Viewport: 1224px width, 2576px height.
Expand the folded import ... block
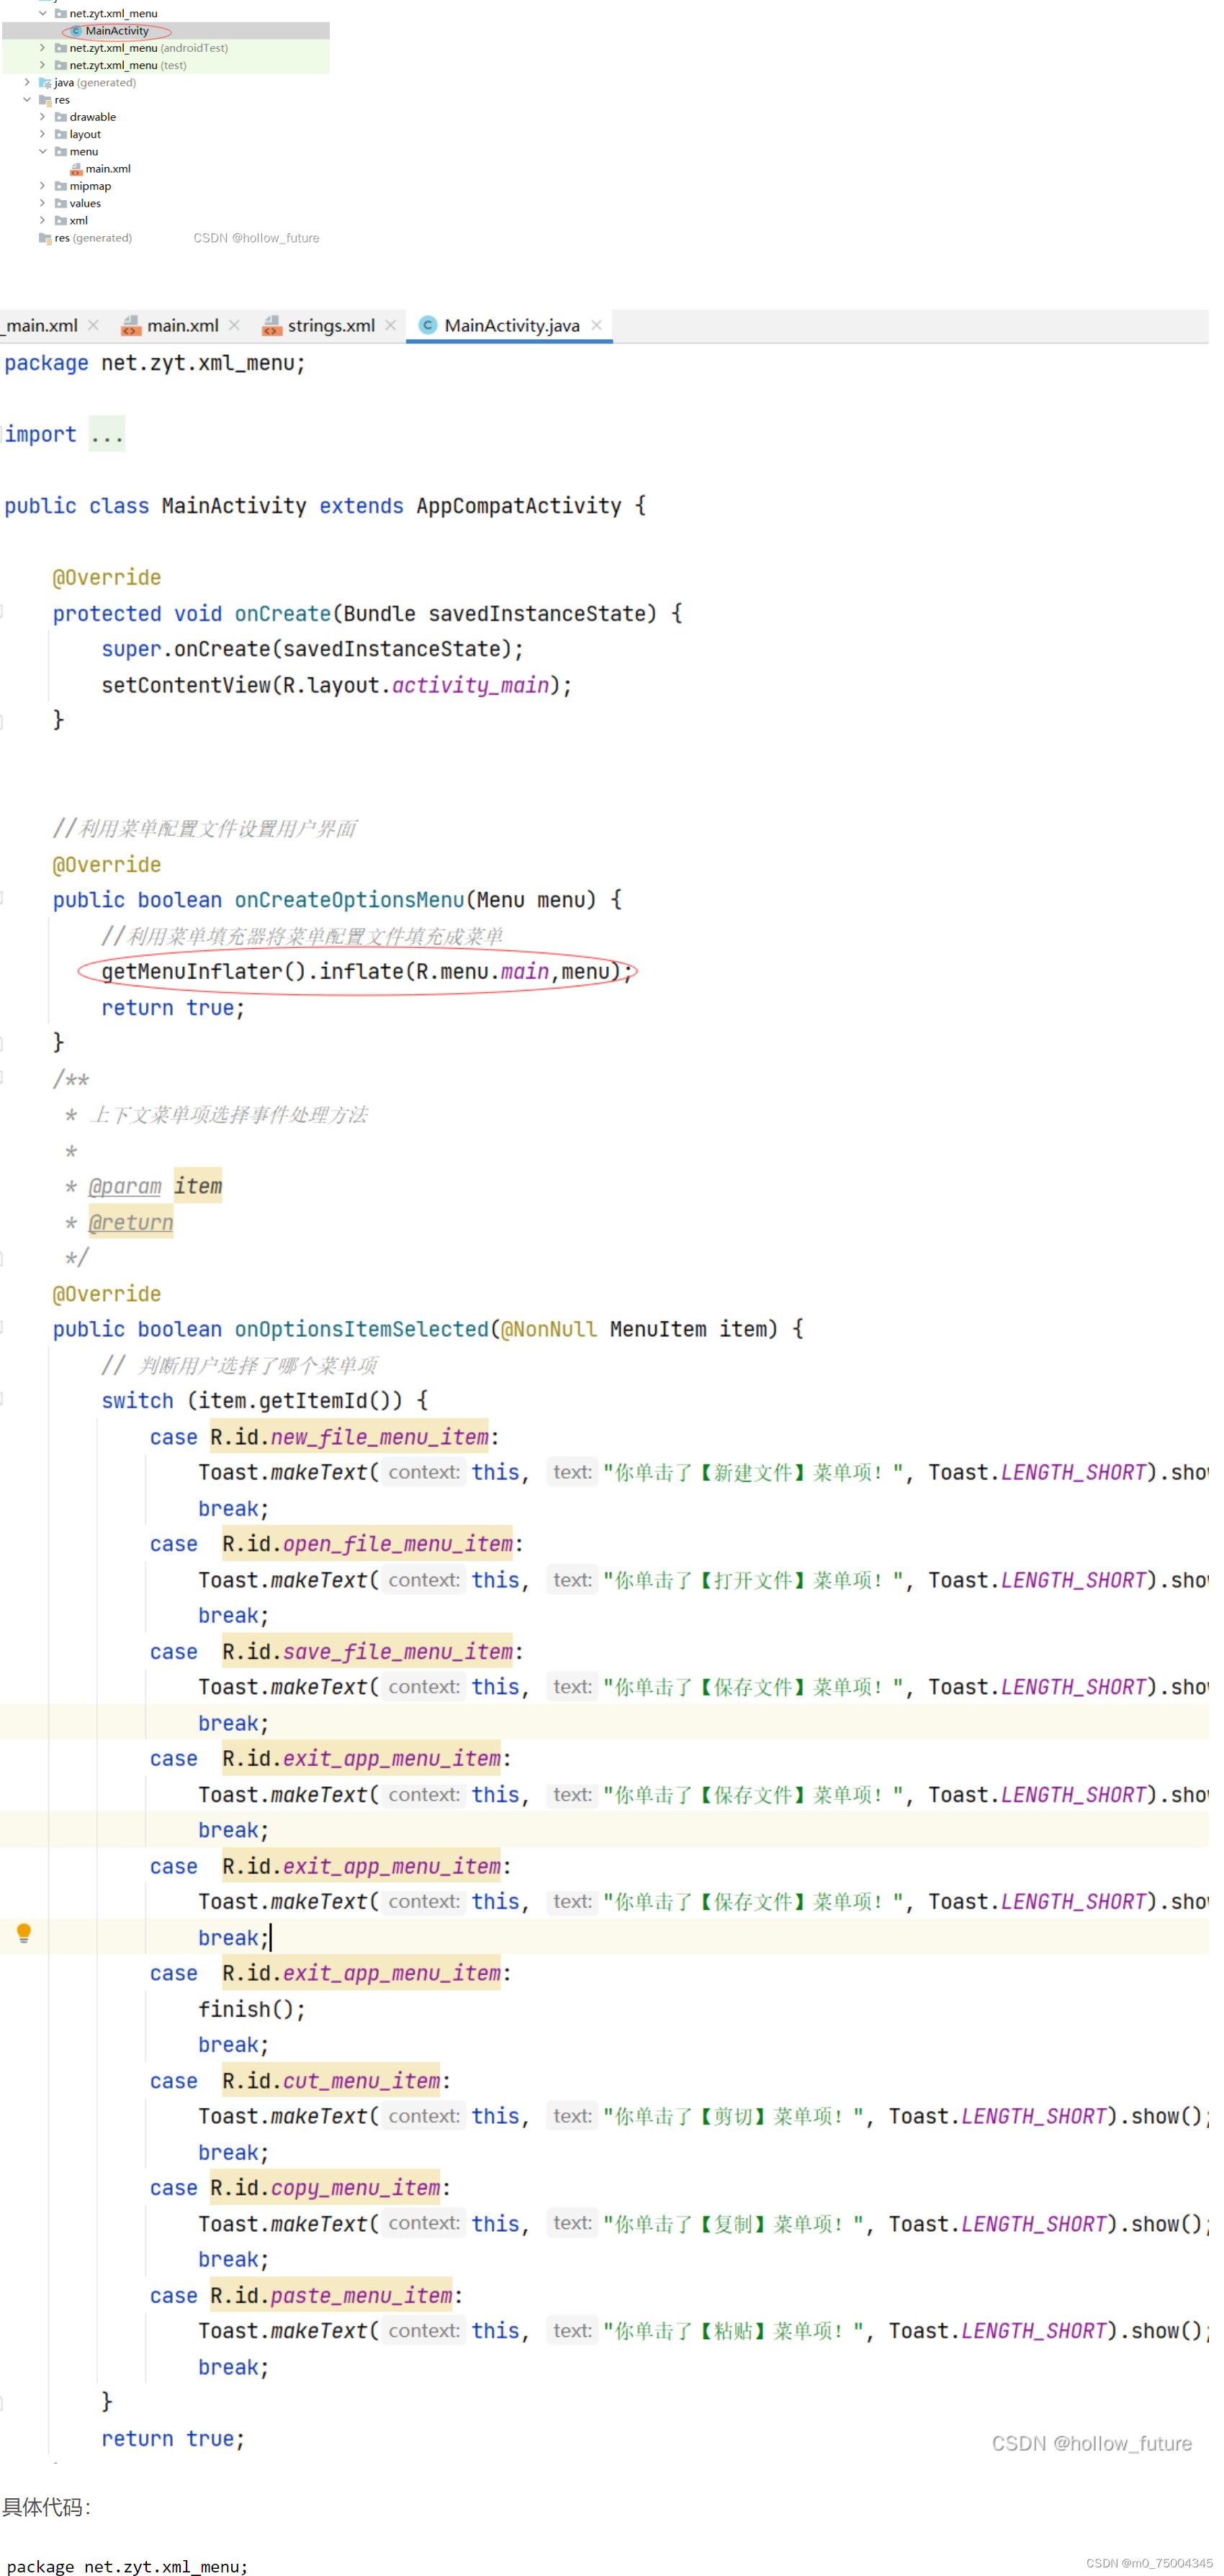tap(107, 434)
